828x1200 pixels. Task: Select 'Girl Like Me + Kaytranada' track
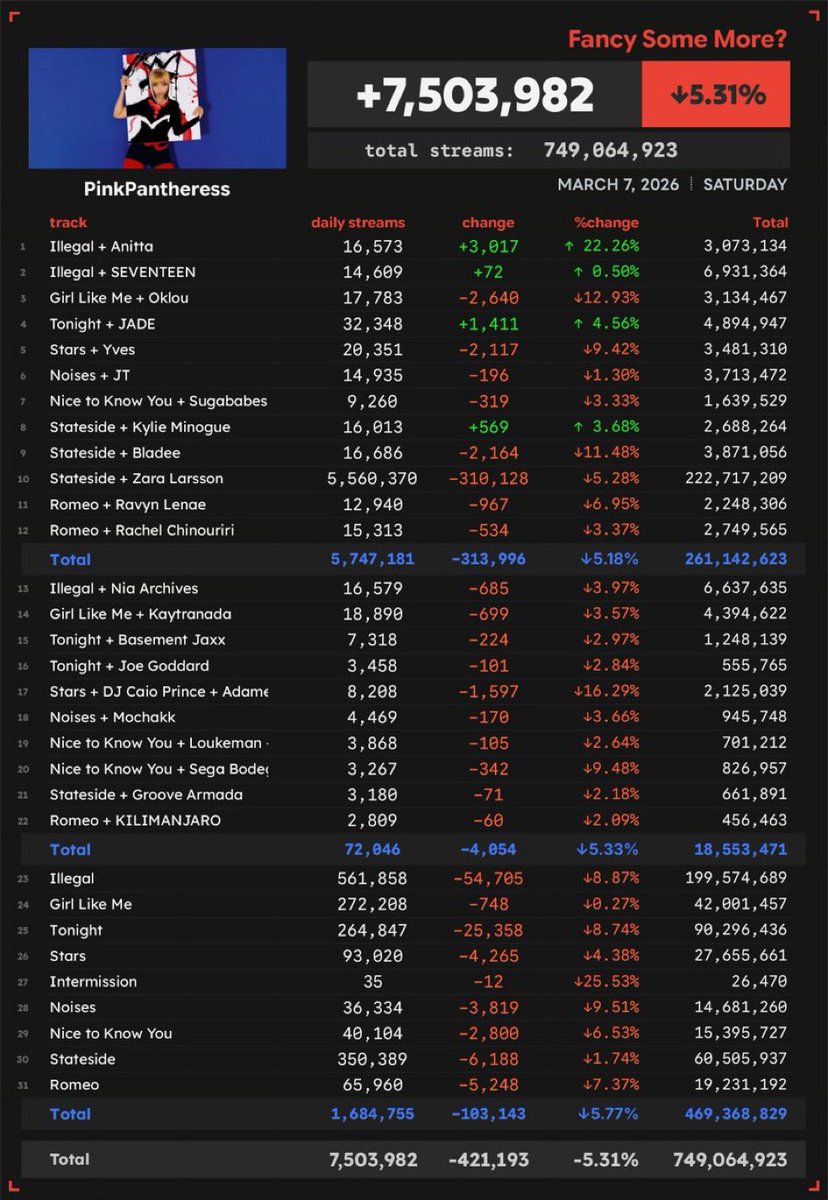pyautogui.click(x=140, y=614)
